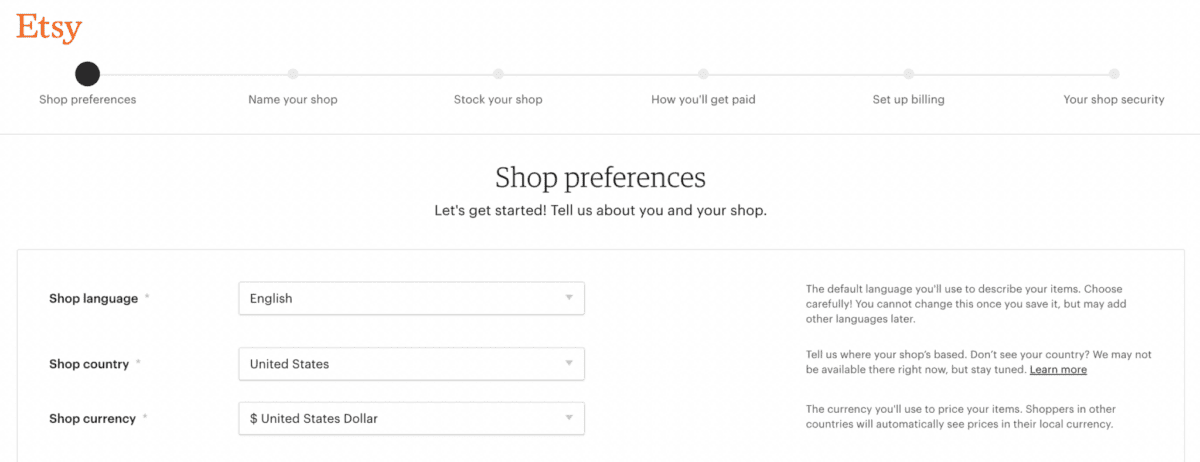The image size is (1200, 462).
Task: Go to the How you'll get paid label
Action: [703, 100]
